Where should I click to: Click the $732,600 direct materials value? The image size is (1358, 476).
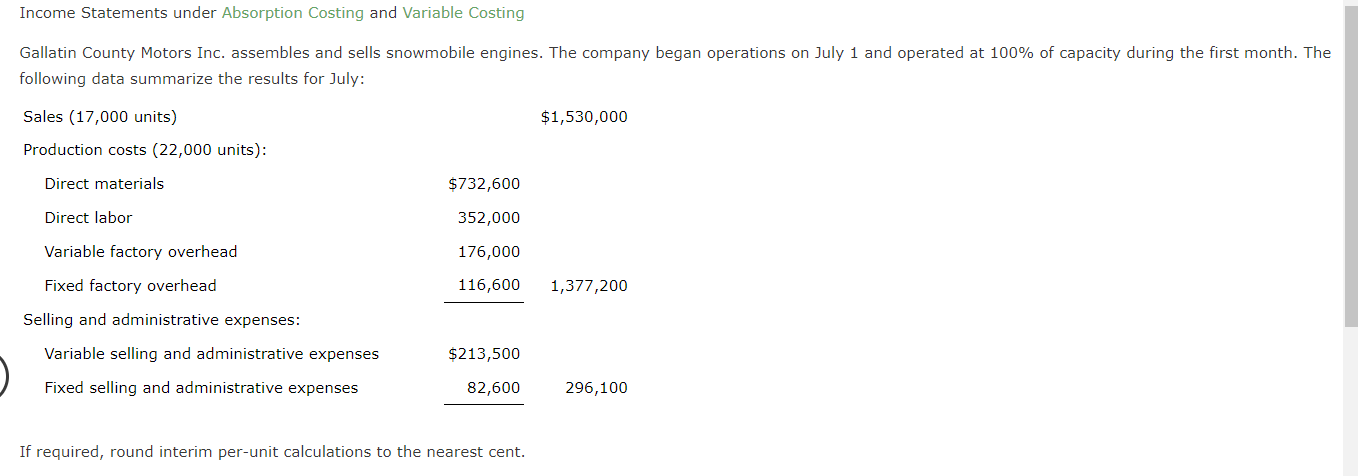coord(484,184)
